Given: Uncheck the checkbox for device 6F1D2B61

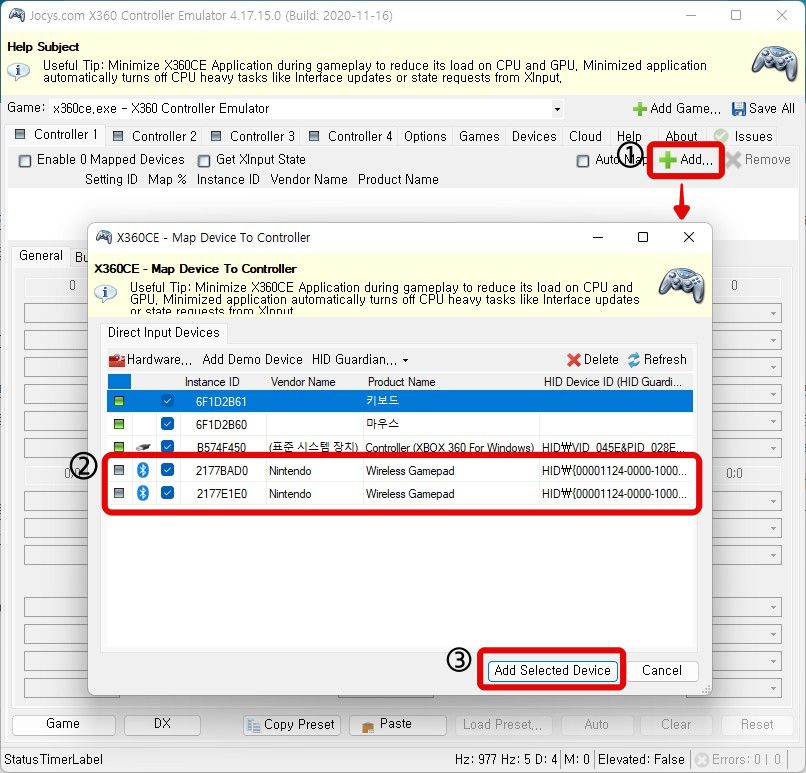Looking at the screenshot, I should 167,400.
